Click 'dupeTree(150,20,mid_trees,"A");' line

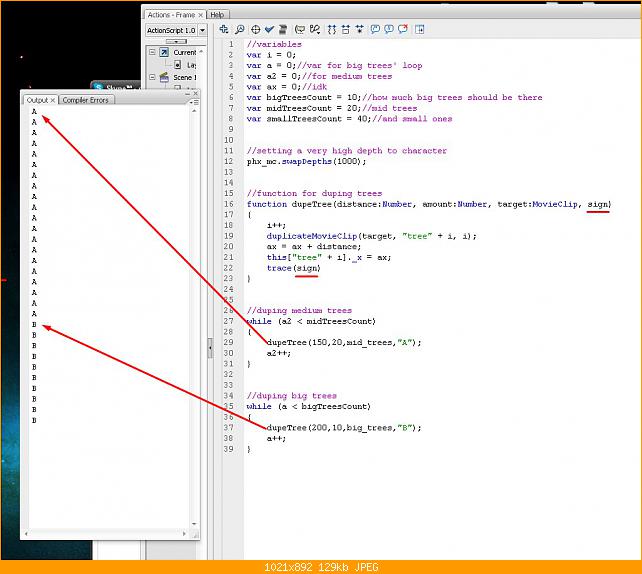pyautogui.click(x=344, y=342)
